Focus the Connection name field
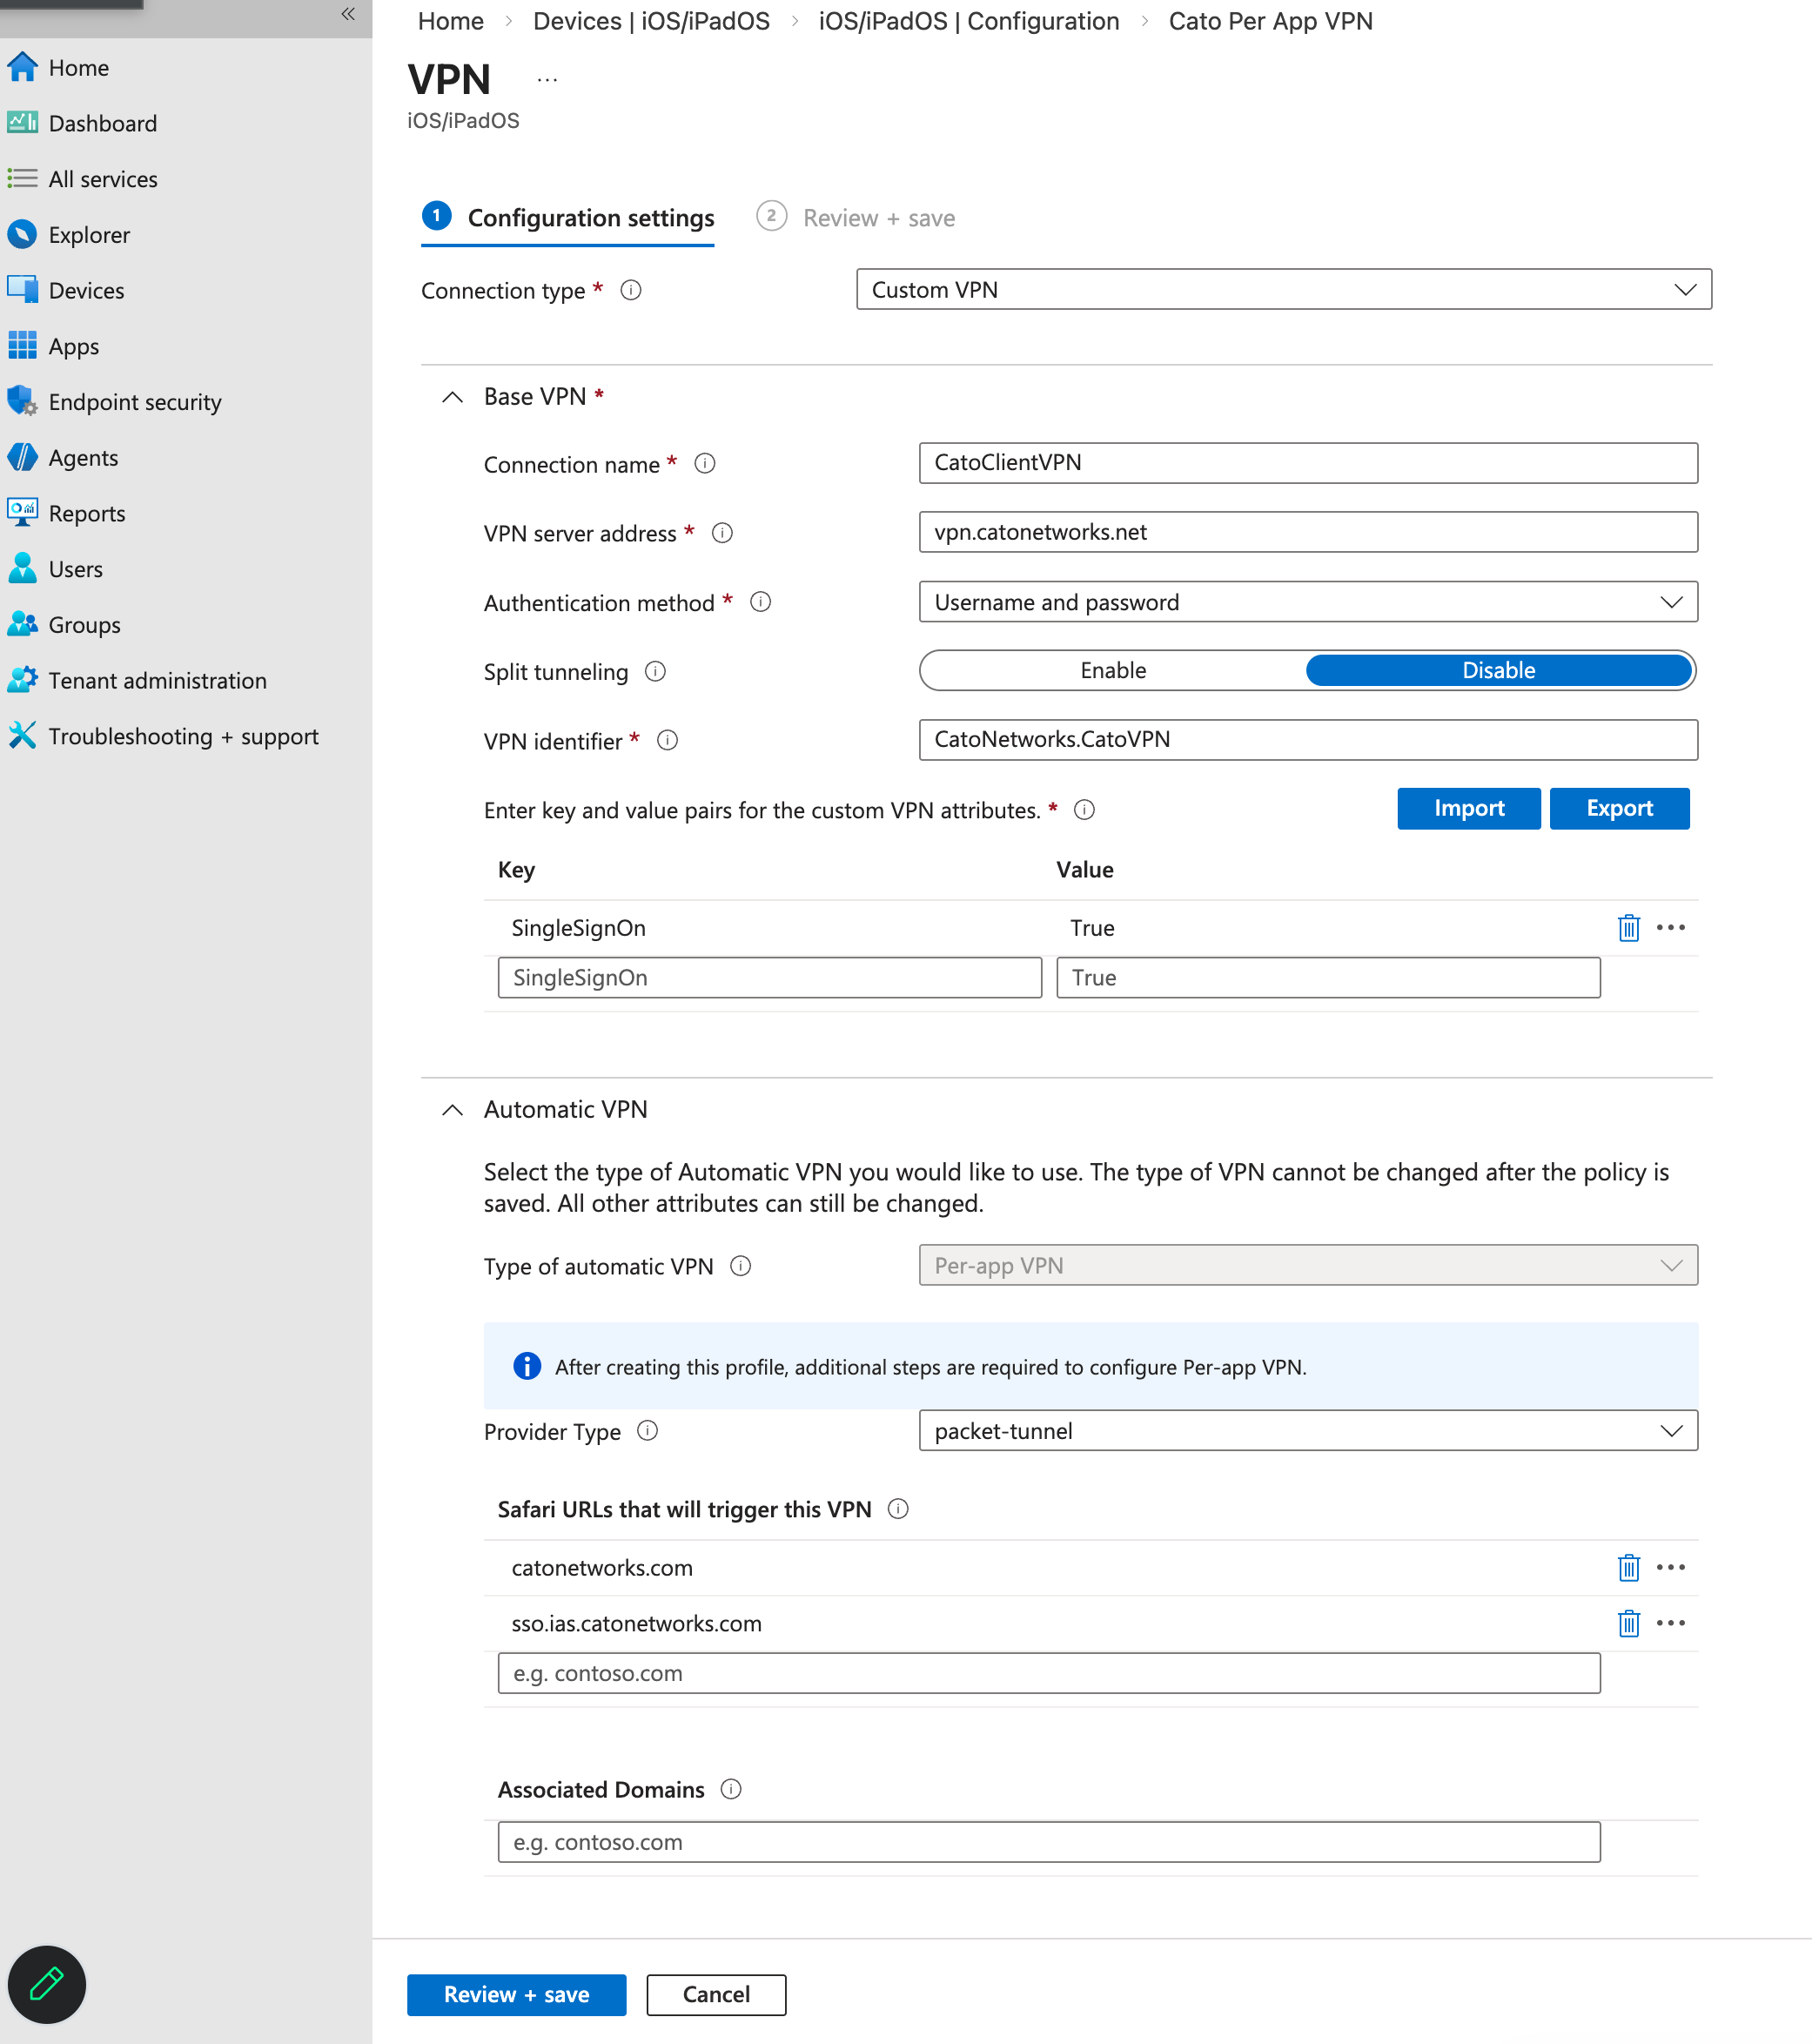The image size is (1812, 2044). click(1308, 463)
